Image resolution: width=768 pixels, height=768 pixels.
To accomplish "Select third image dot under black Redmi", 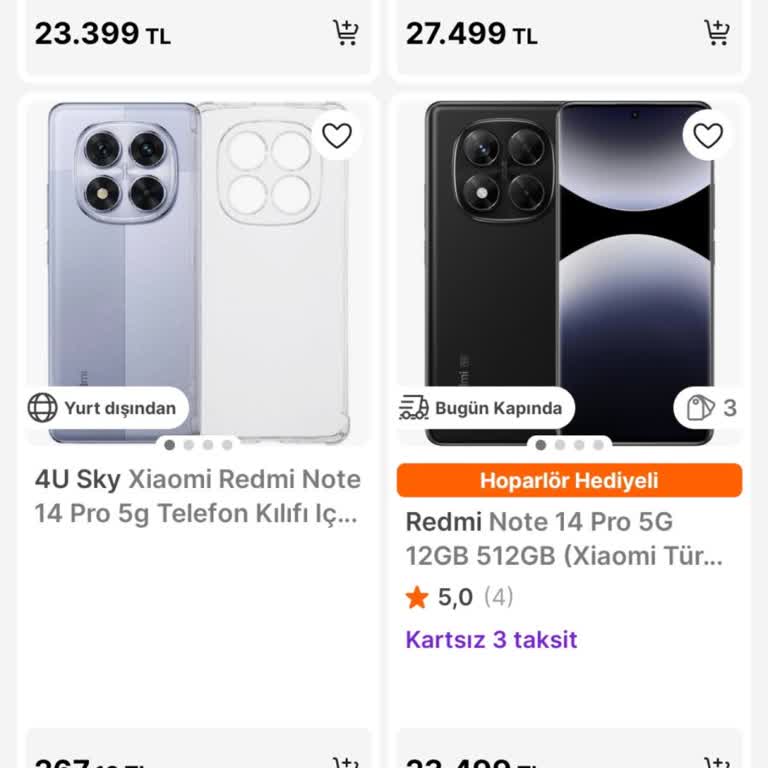I will [579, 445].
